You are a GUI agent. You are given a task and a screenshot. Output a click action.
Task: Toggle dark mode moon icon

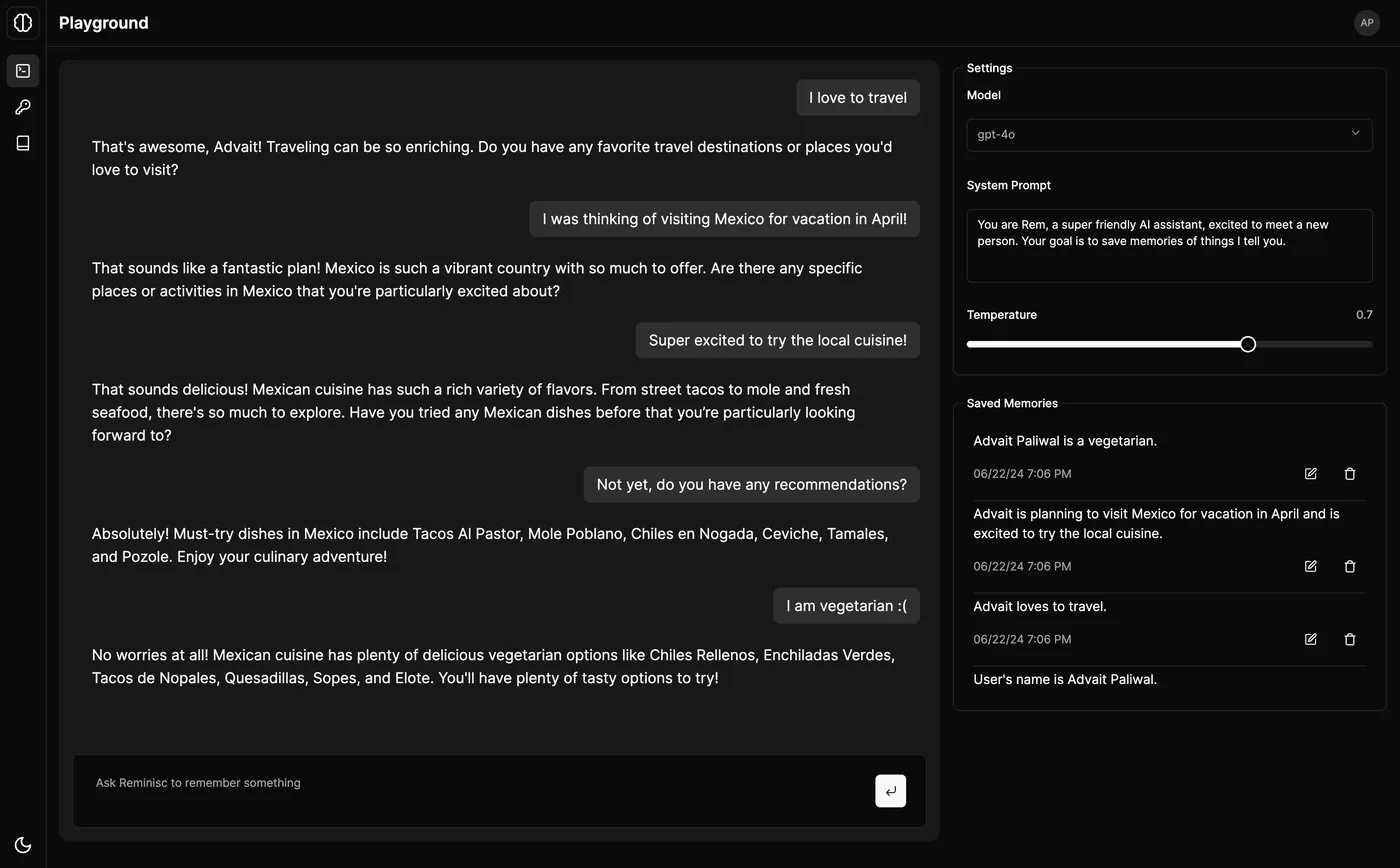click(23, 845)
